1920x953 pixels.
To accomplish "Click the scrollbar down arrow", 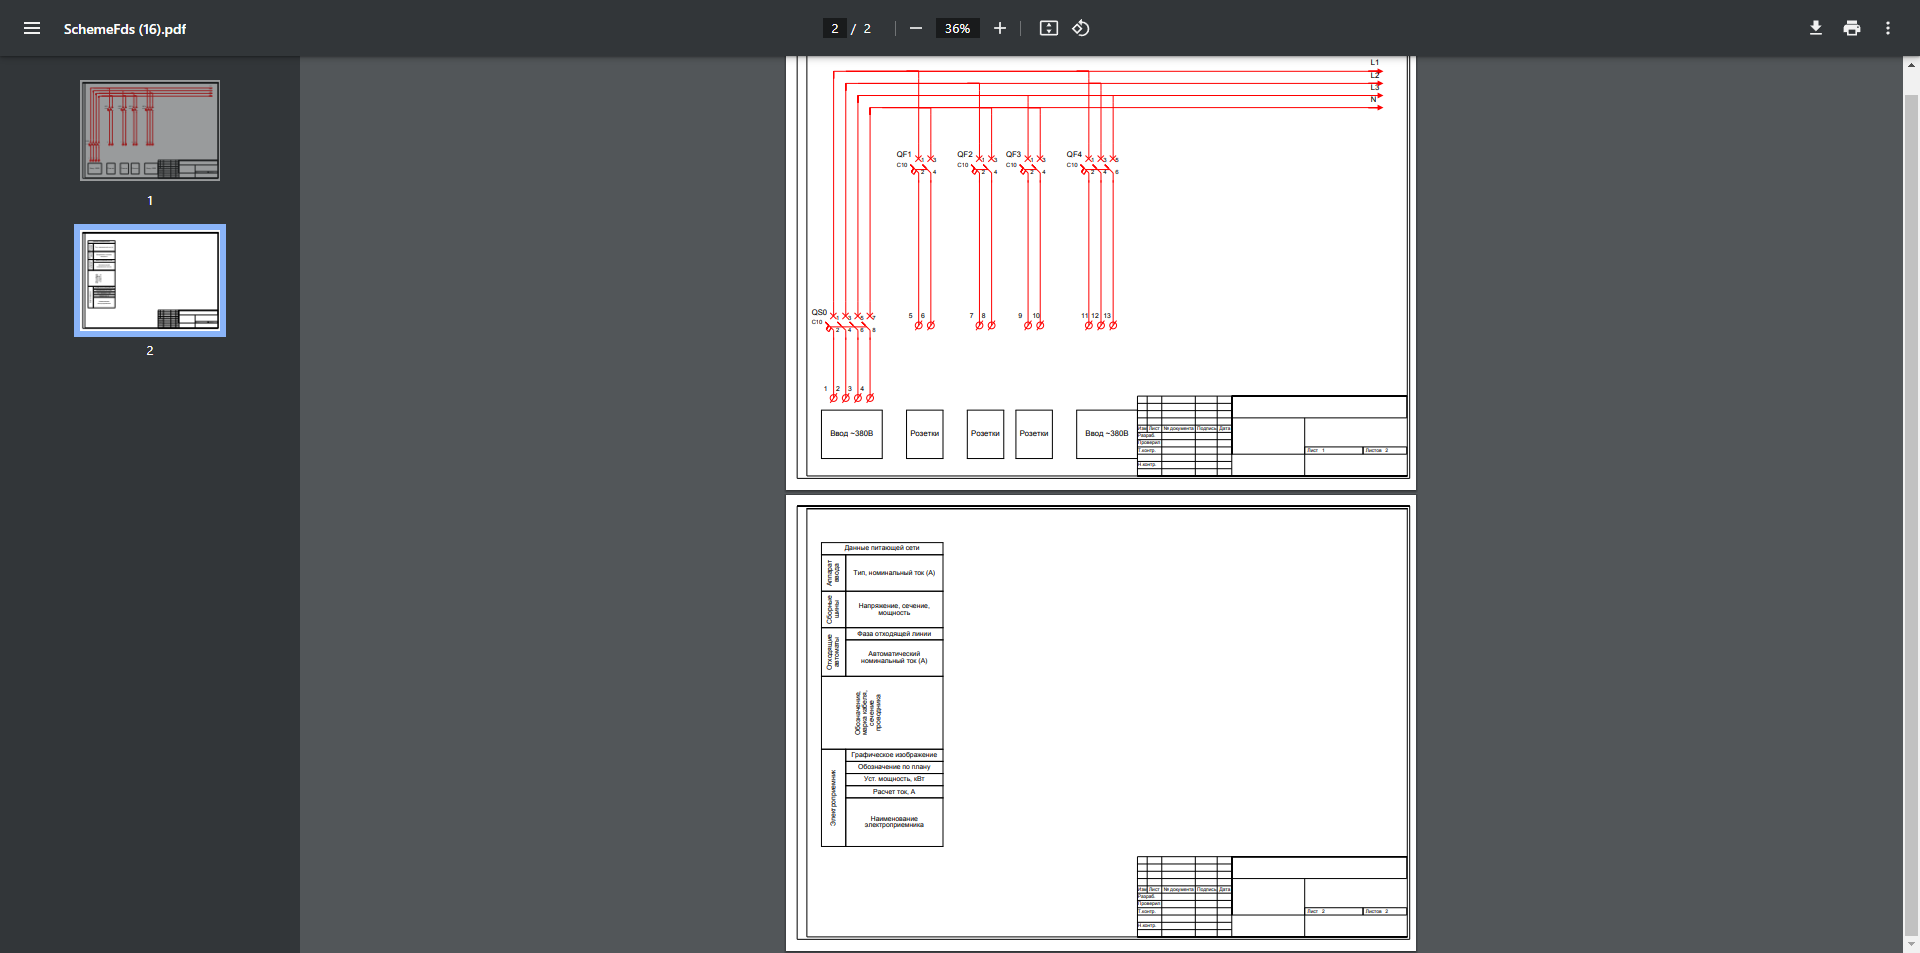I will [1911, 944].
